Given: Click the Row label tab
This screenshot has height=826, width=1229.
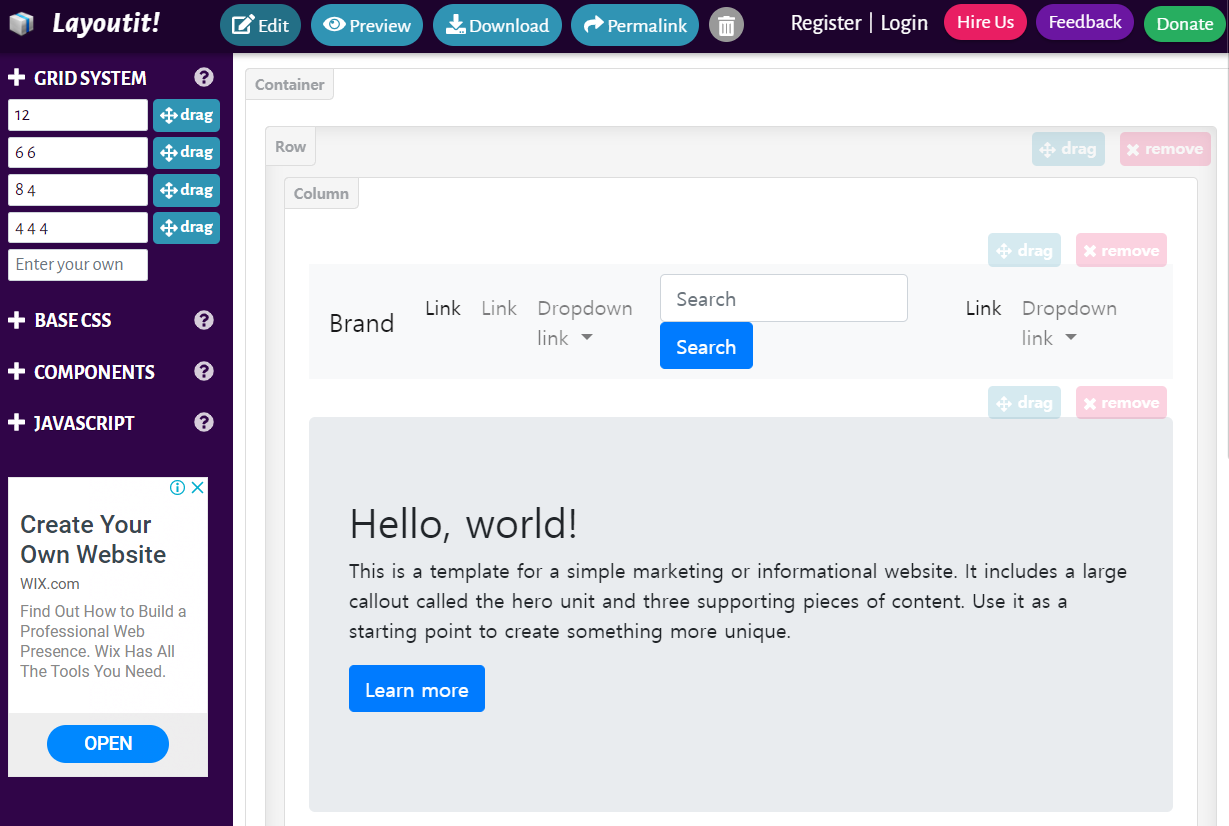Looking at the screenshot, I should coord(290,147).
